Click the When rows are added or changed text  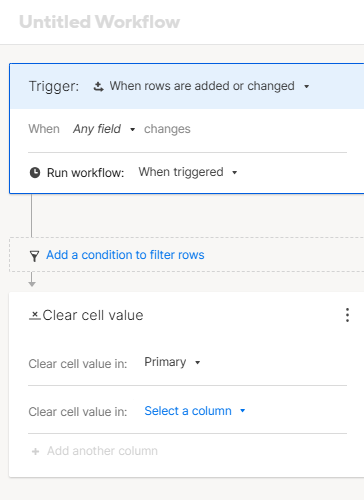pyautogui.click(x=202, y=86)
